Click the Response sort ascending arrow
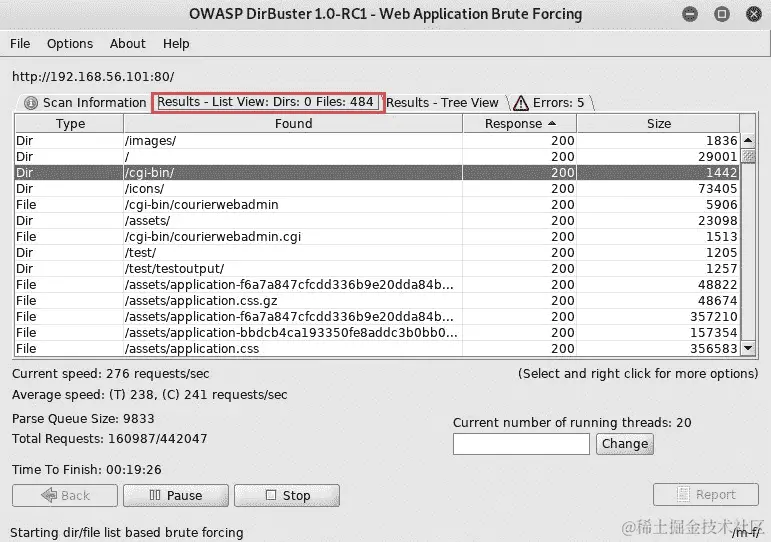This screenshot has width=771, height=542. pos(552,123)
